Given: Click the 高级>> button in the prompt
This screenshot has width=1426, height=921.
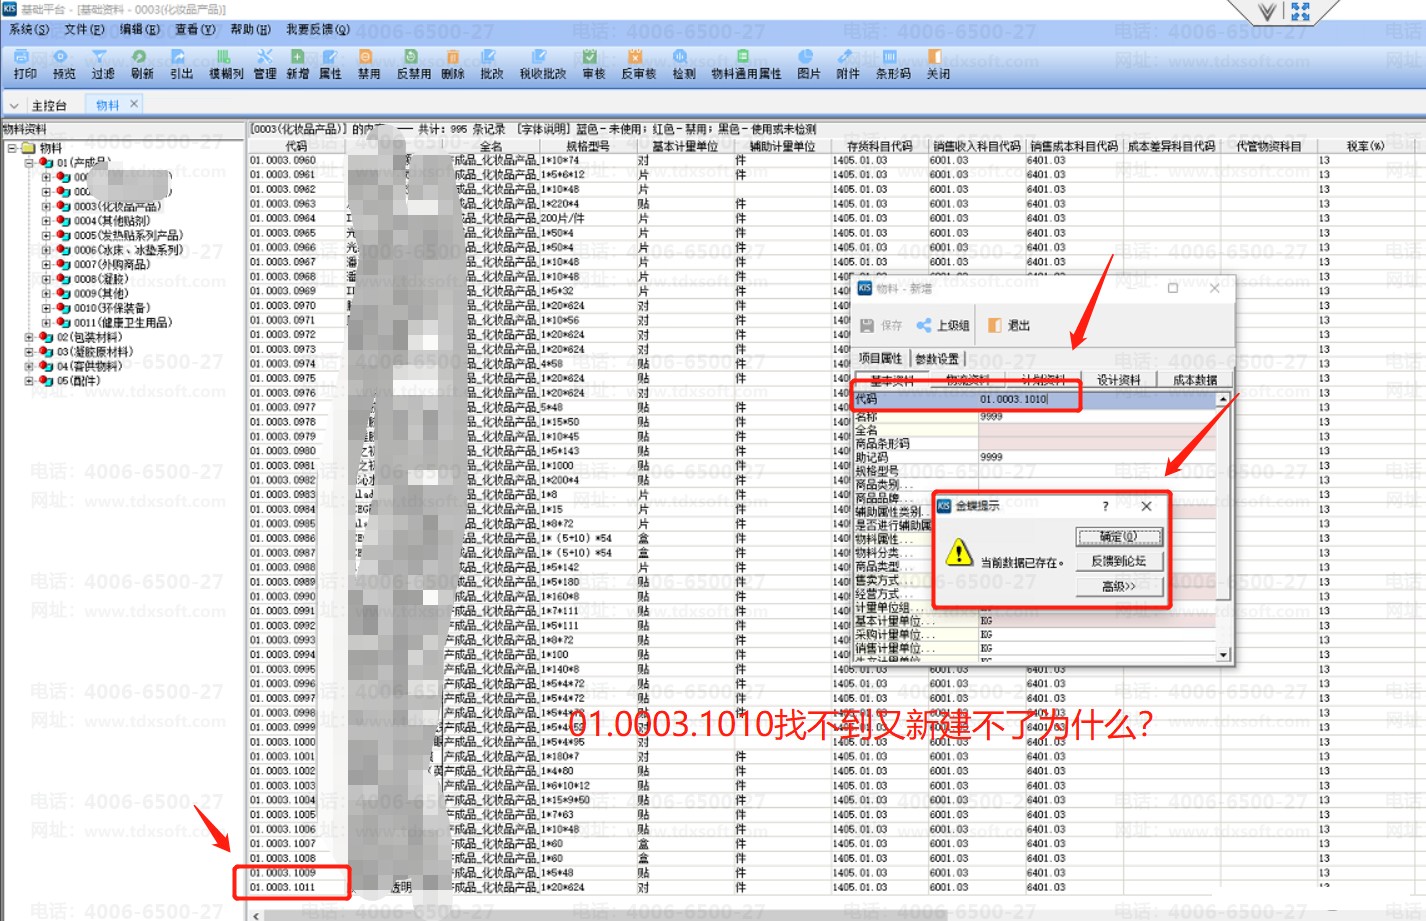Looking at the screenshot, I should (x=1118, y=587).
